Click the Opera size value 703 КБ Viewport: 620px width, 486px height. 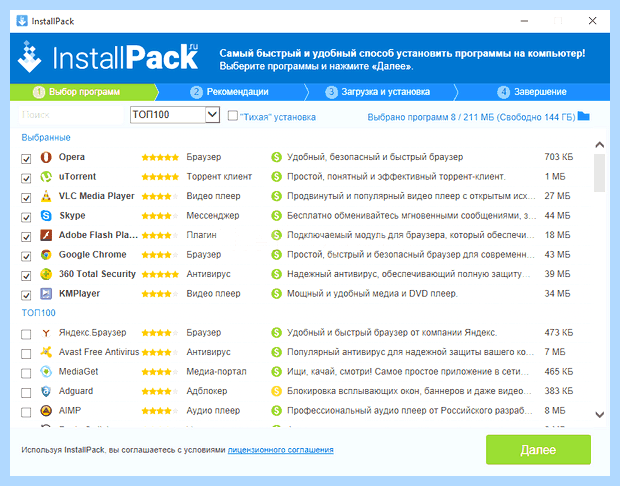(558, 157)
